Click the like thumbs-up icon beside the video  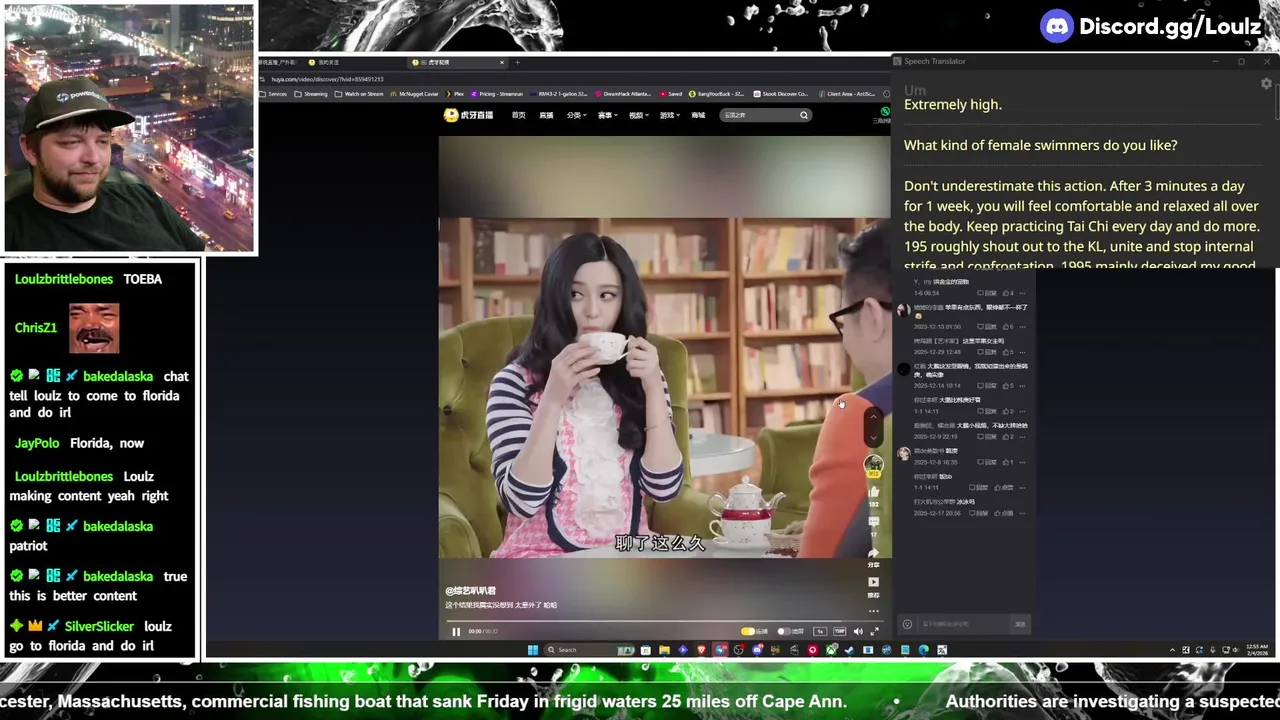(x=873, y=491)
